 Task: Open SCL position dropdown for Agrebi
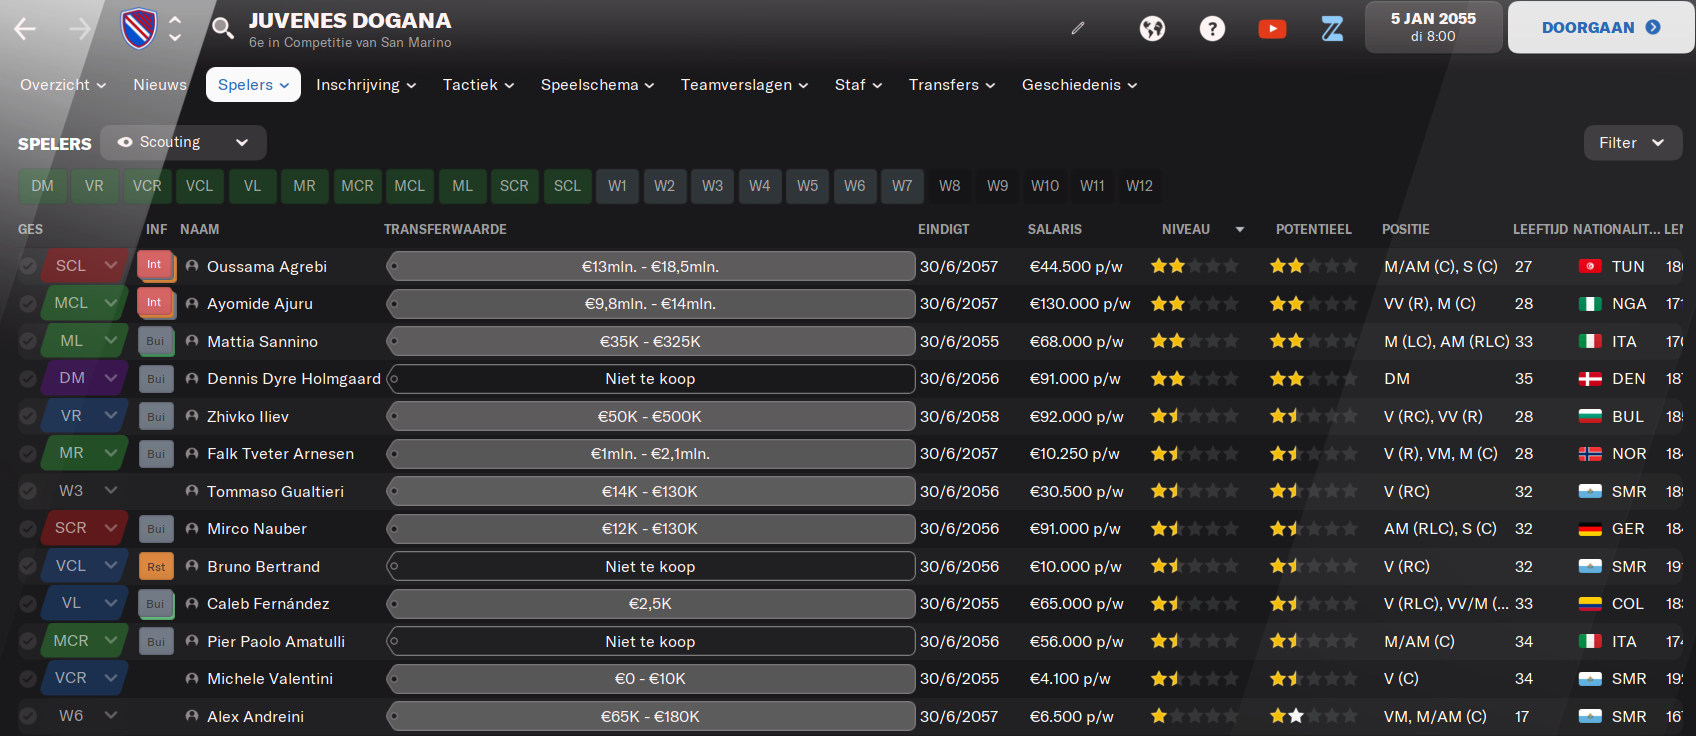[x=86, y=266]
